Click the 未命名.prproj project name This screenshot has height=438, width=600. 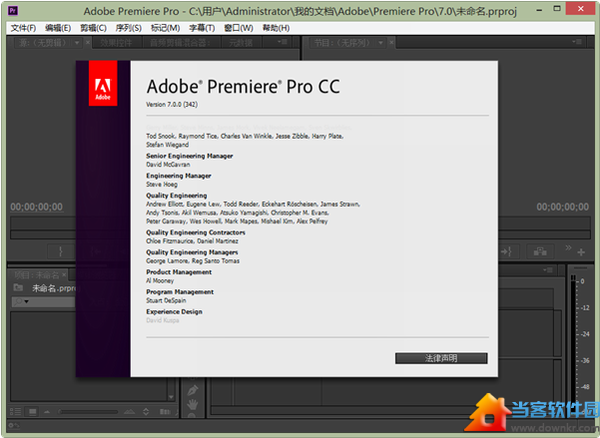click(x=54, y=288)
